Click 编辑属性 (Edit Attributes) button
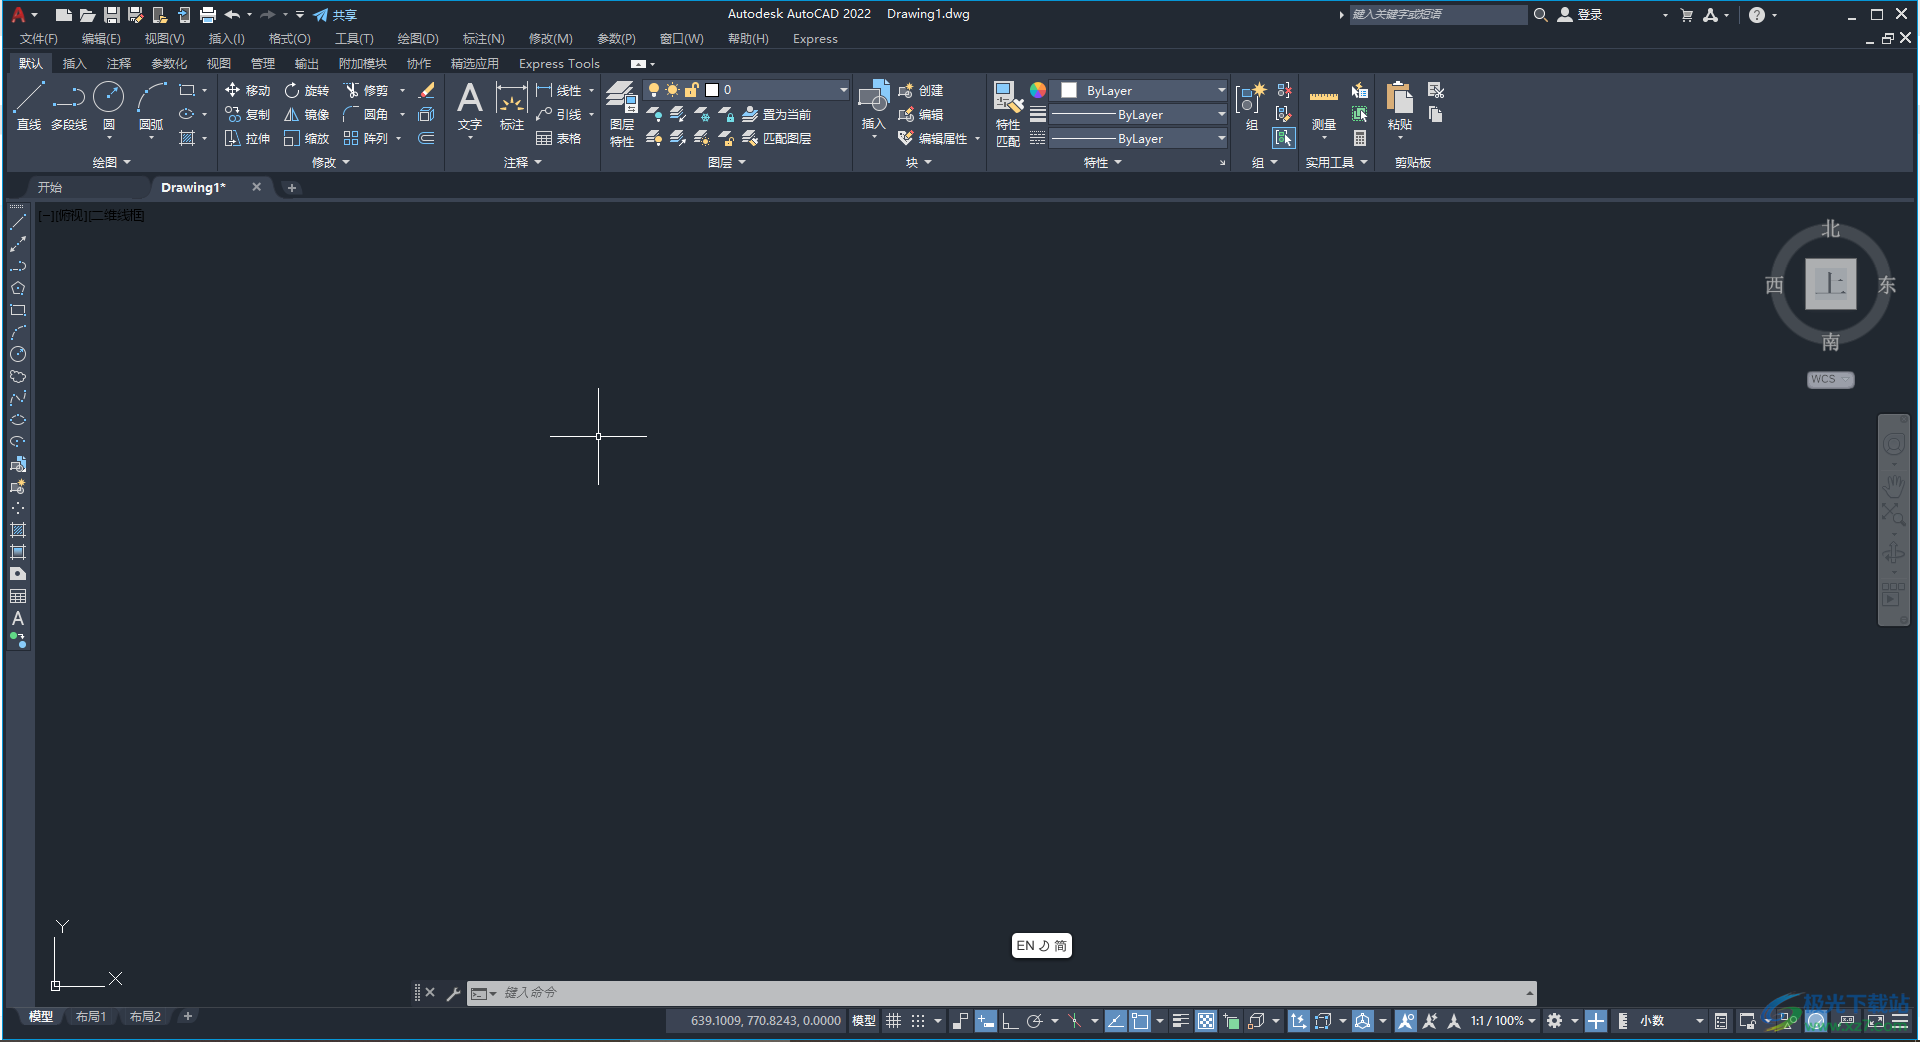The height and width of the screenshot is (1042, 1920). coord(933,138)
